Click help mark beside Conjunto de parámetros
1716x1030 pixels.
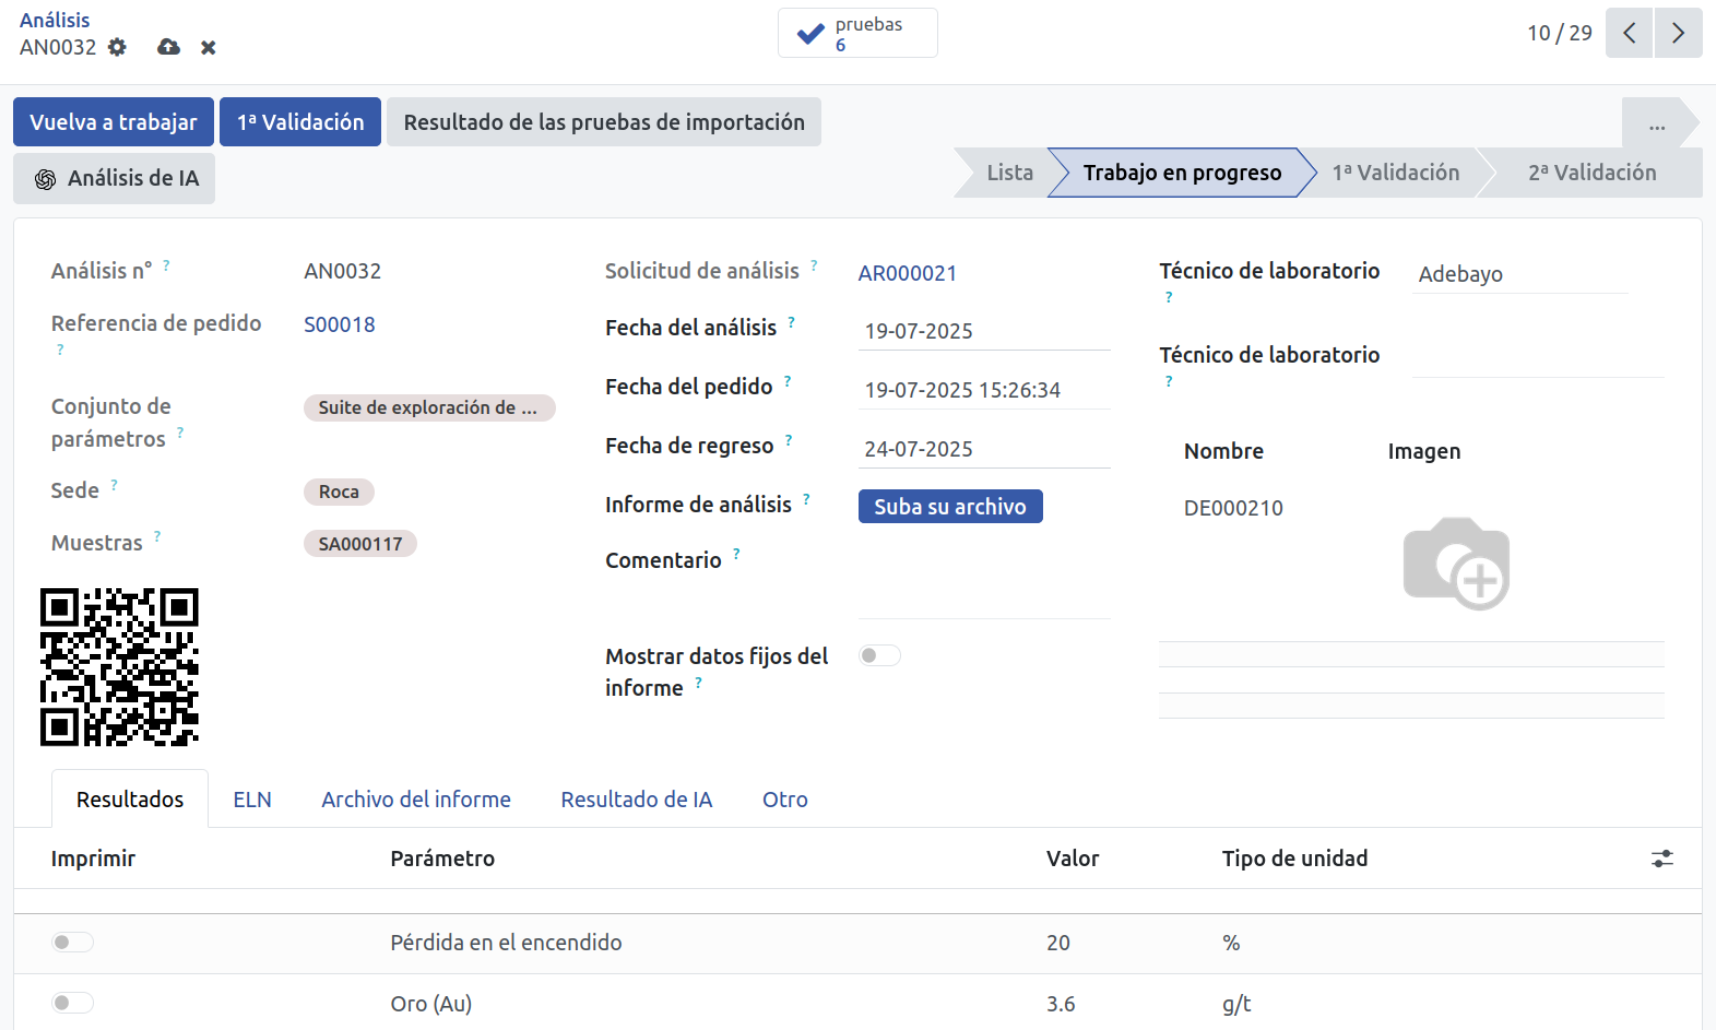click(x=180, y=433)
